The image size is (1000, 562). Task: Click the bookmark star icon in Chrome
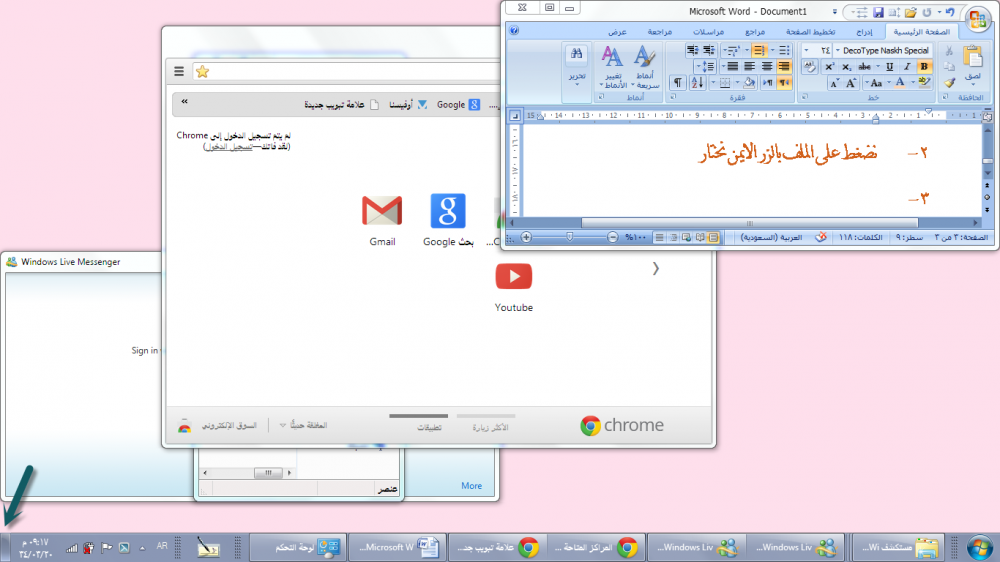point(202,71)
